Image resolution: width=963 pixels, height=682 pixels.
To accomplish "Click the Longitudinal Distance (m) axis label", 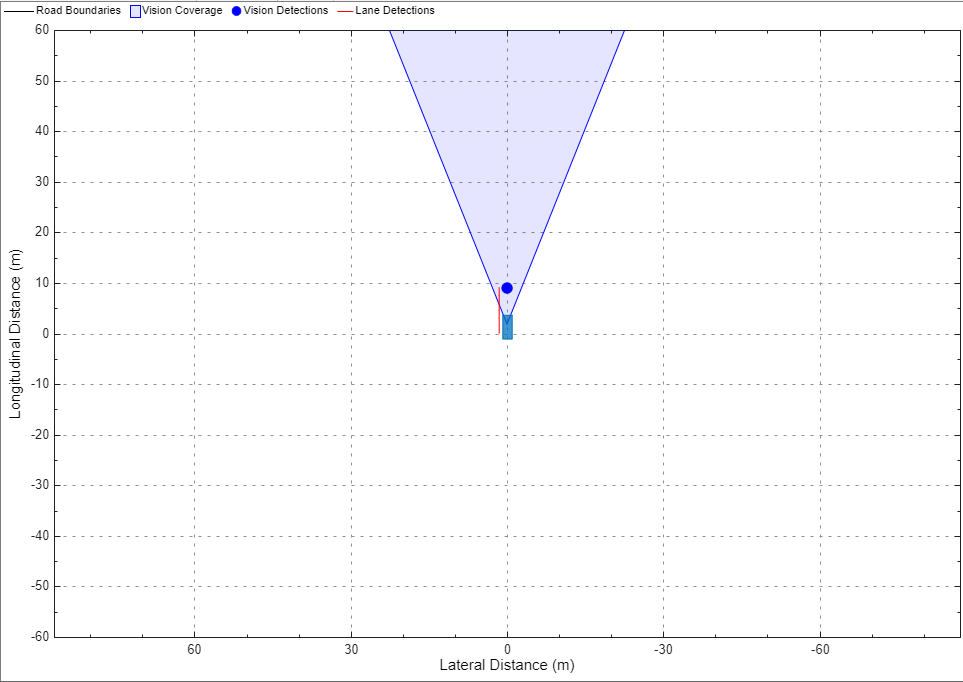I will pos(15,334).
